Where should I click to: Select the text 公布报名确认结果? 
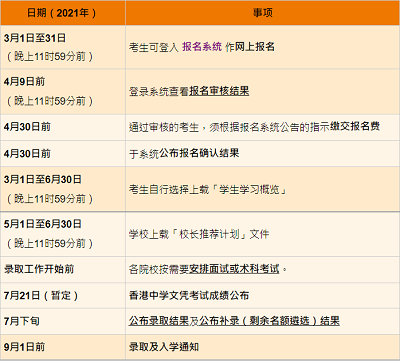pyautogui.click(x=199, y=153)
